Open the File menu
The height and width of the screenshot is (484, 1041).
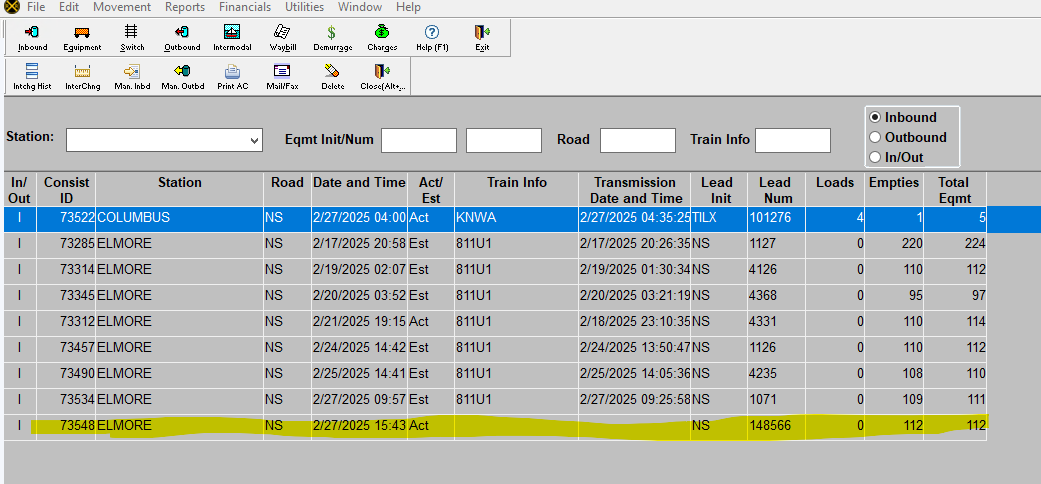[36, 7]
